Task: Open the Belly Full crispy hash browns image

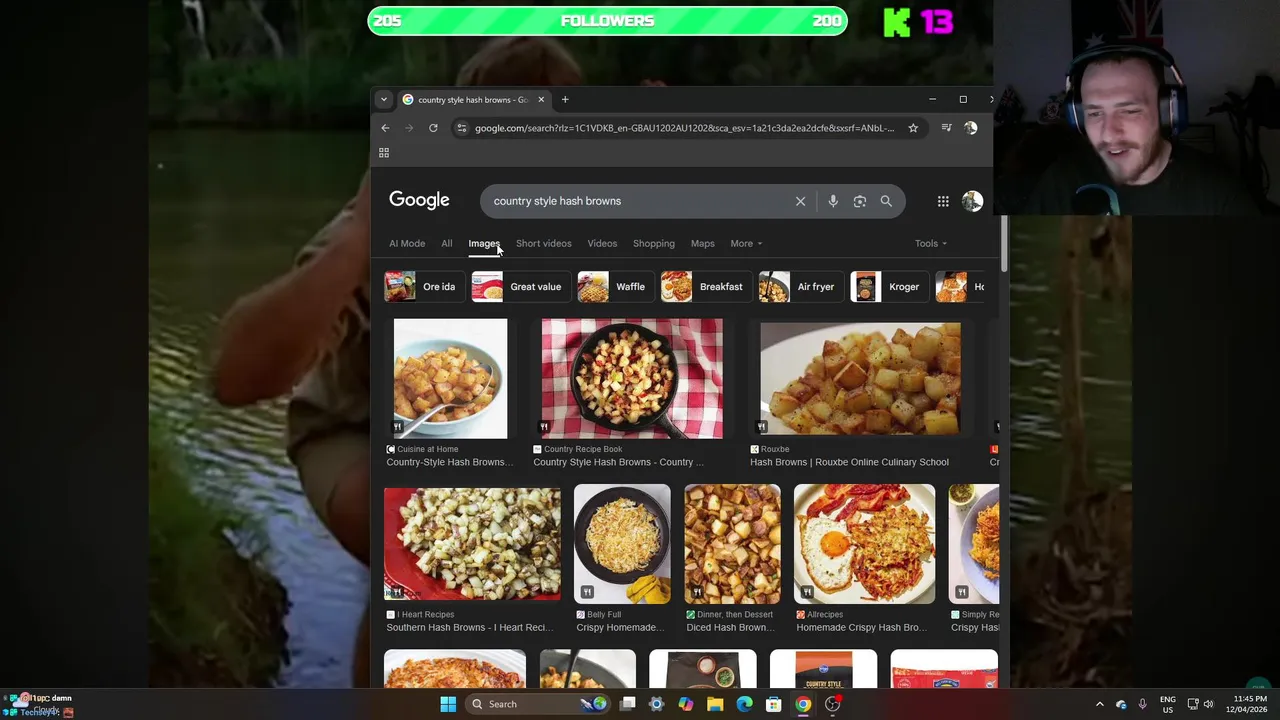Action: click(x=622, y=544)
